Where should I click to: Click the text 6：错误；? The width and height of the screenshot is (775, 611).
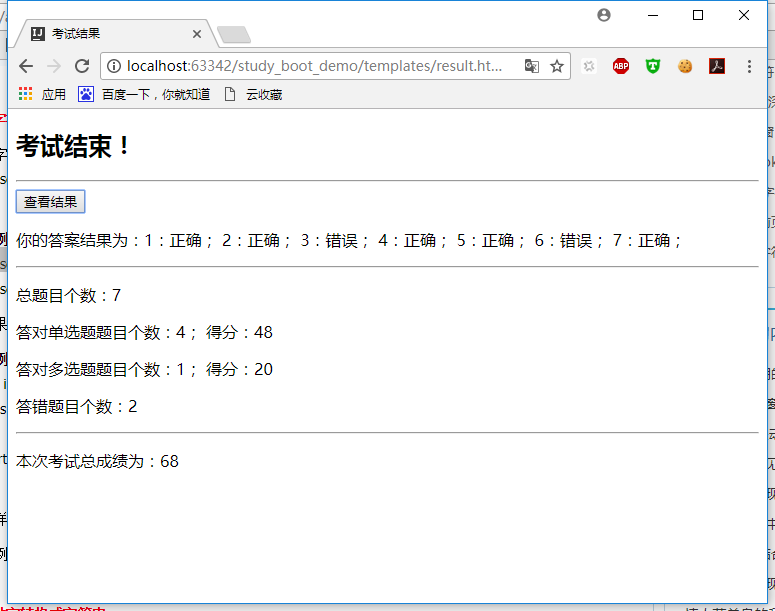pyautogui.click(x=568, y=240)
